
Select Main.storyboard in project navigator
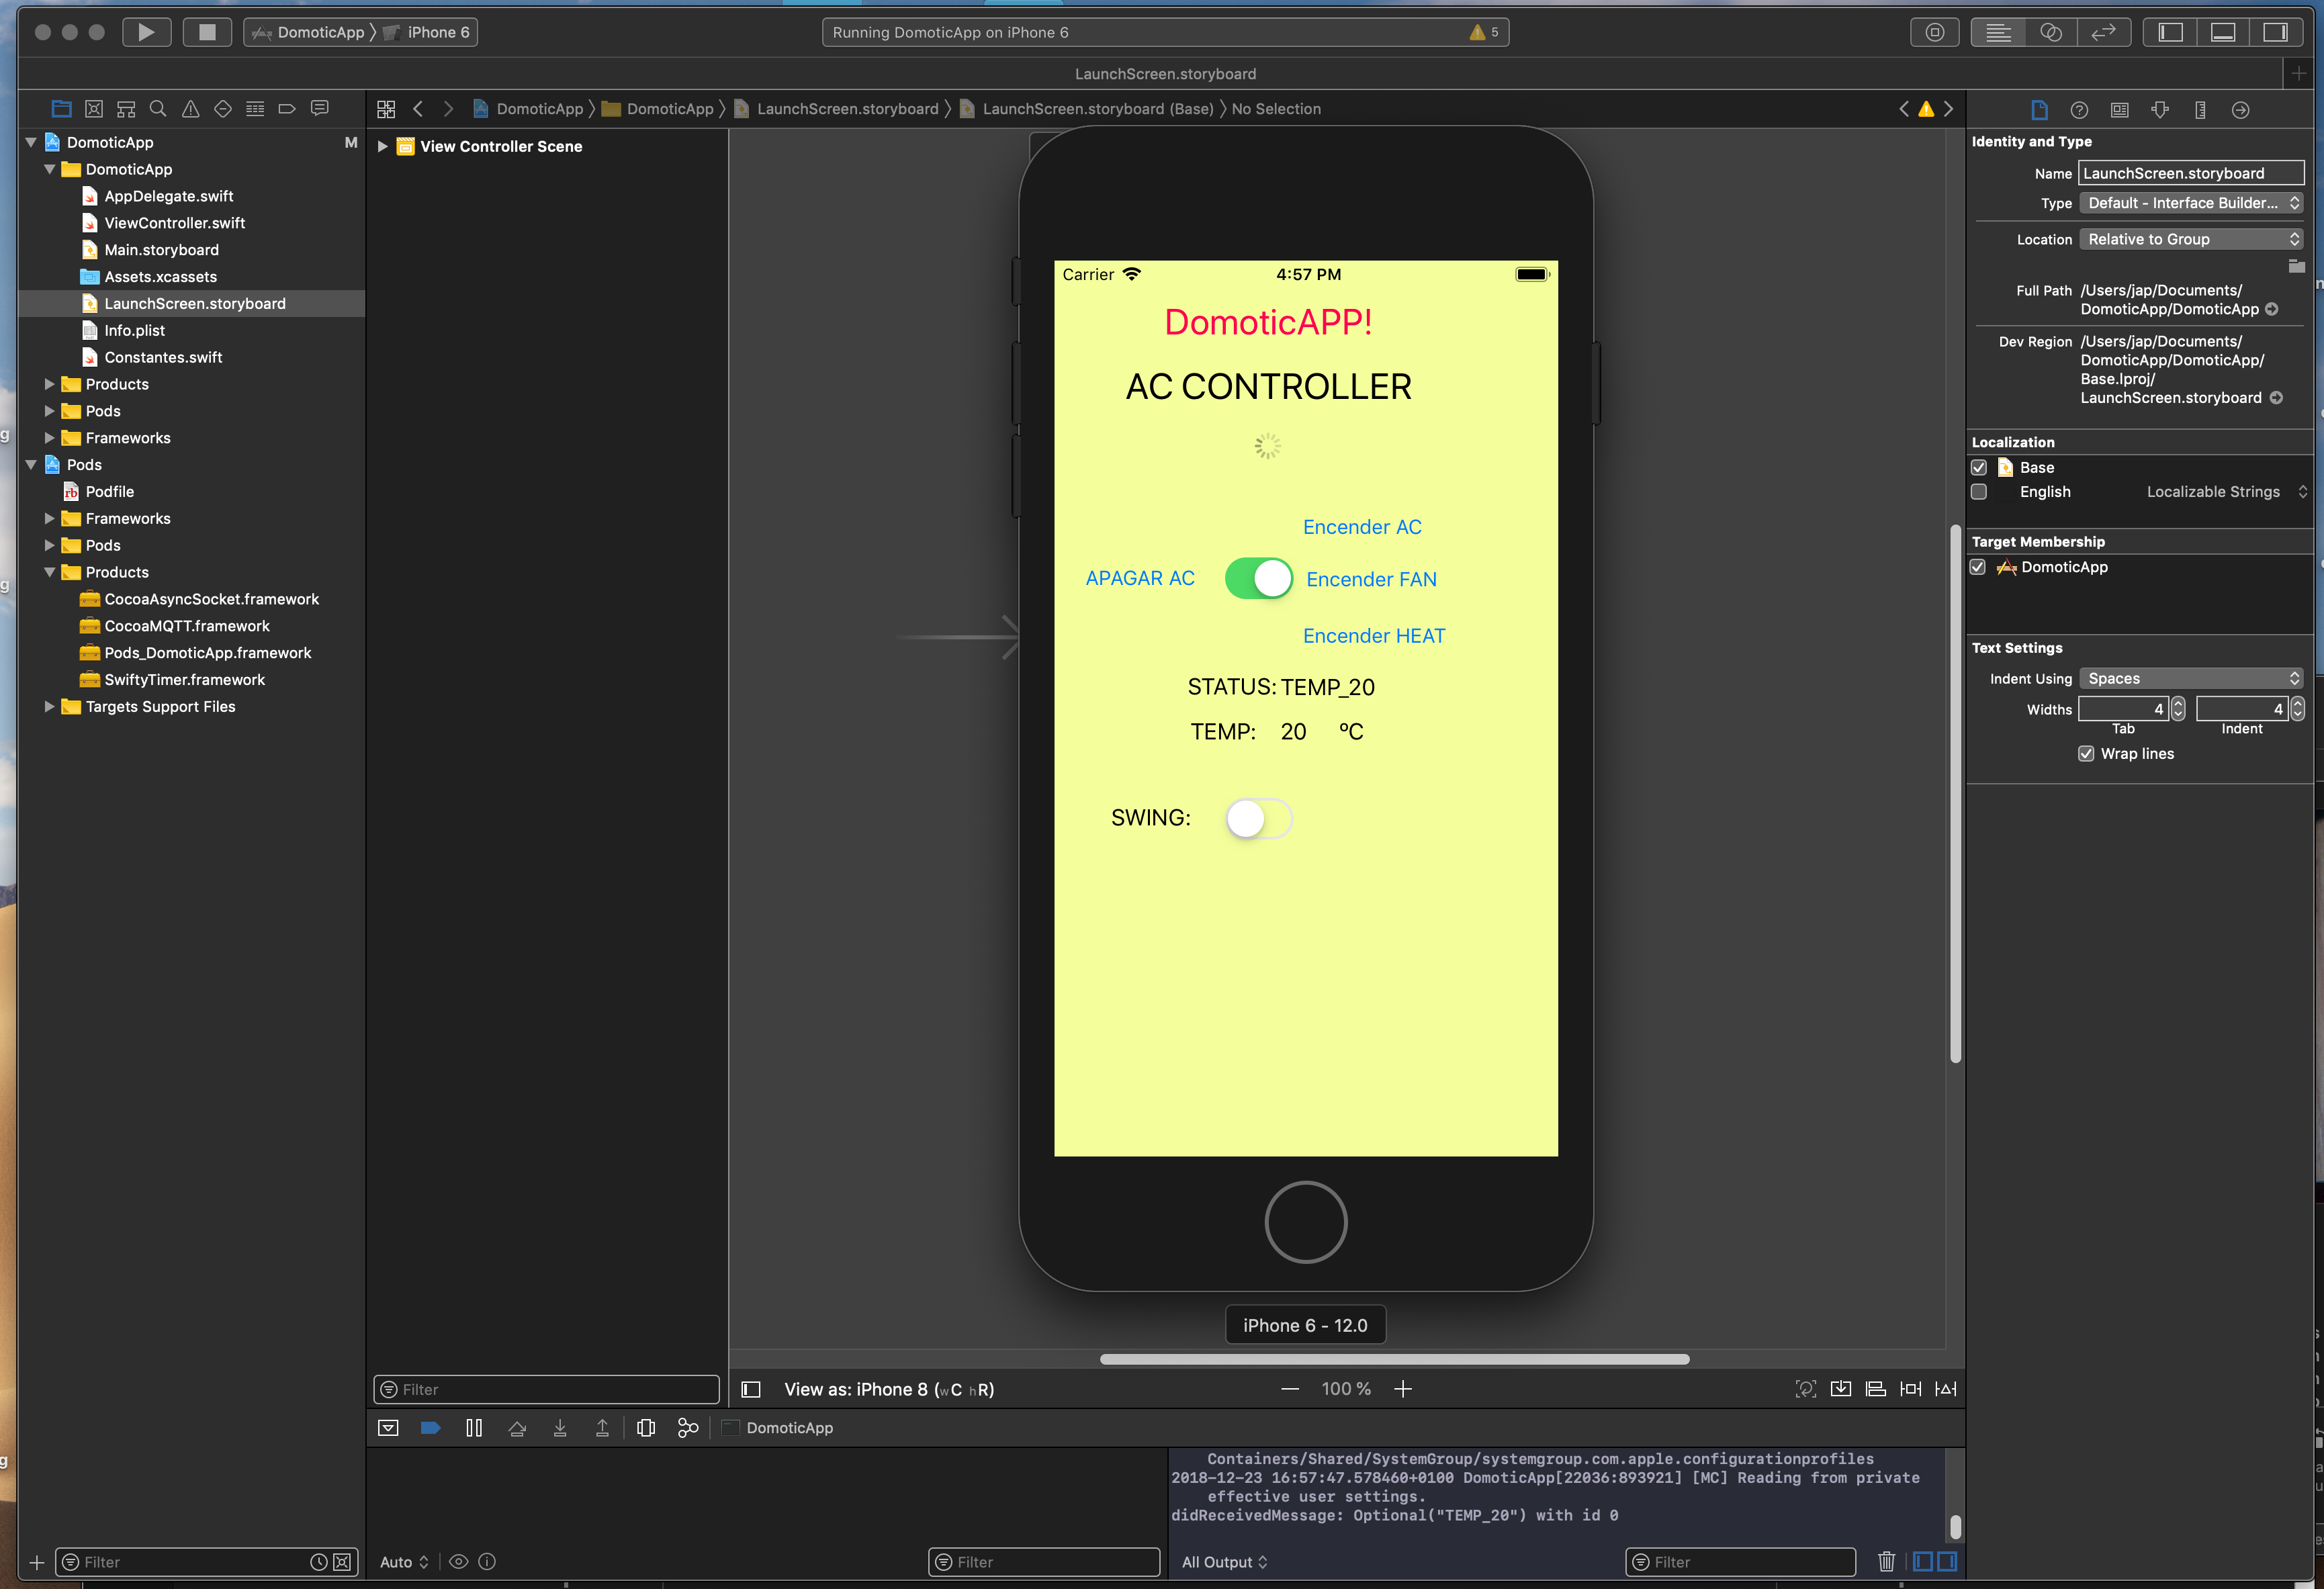pos(161,250)
